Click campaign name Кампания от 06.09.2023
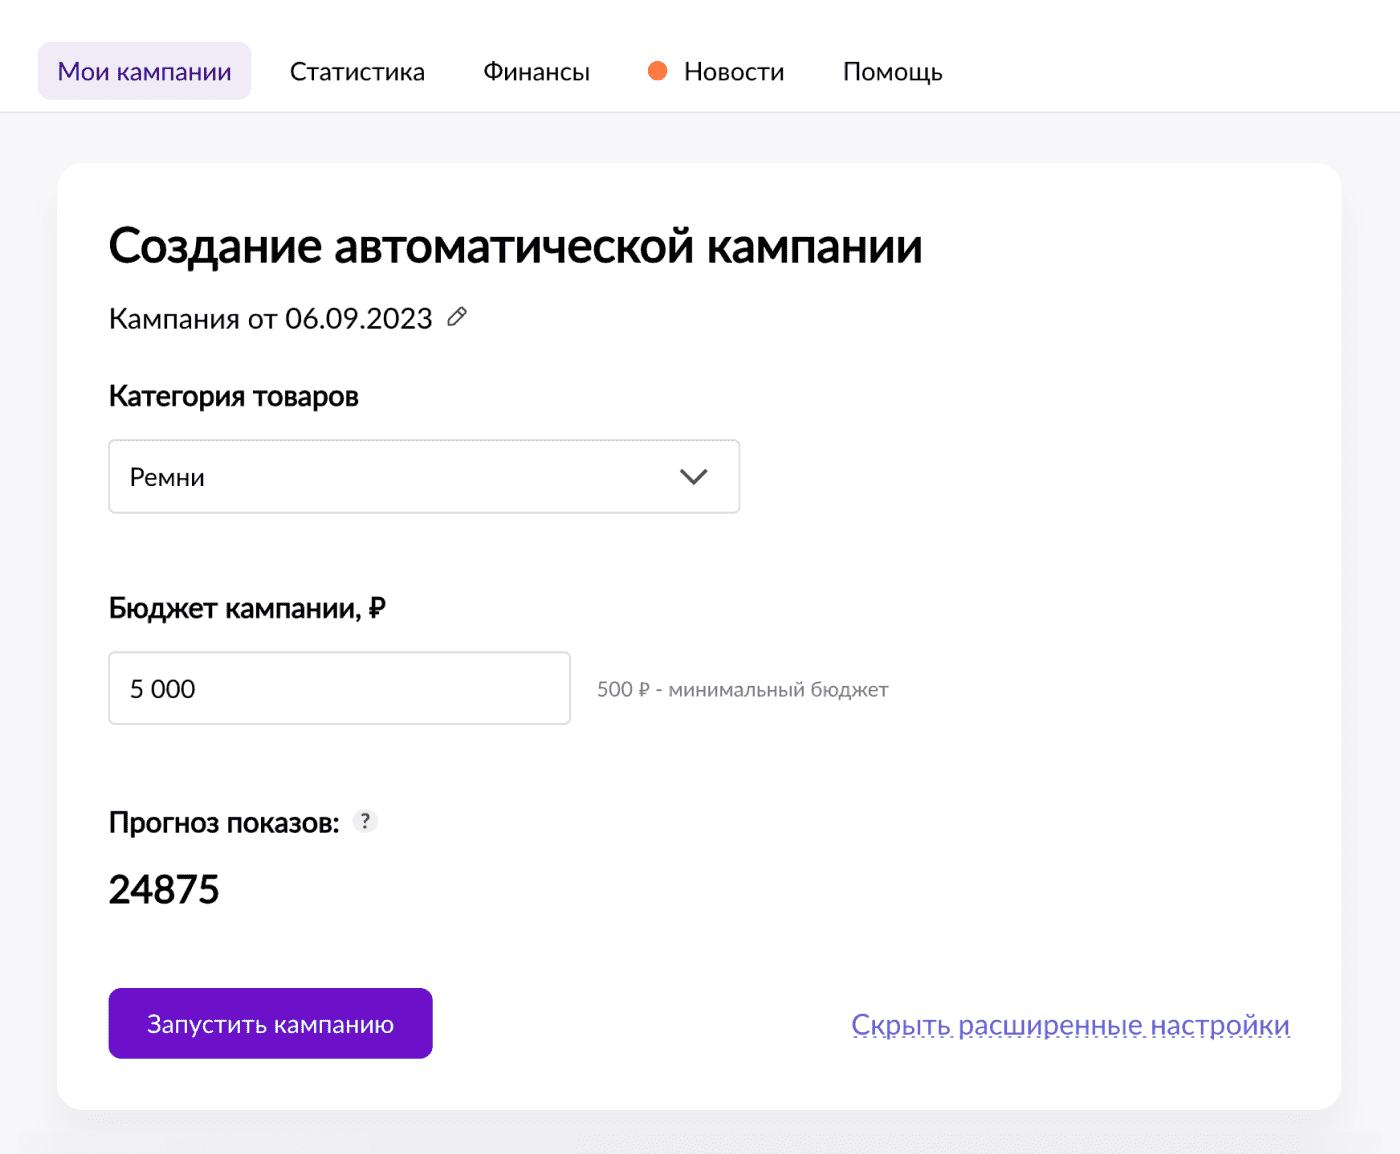Screen dimensions: 1400x1154 point(270,319)
